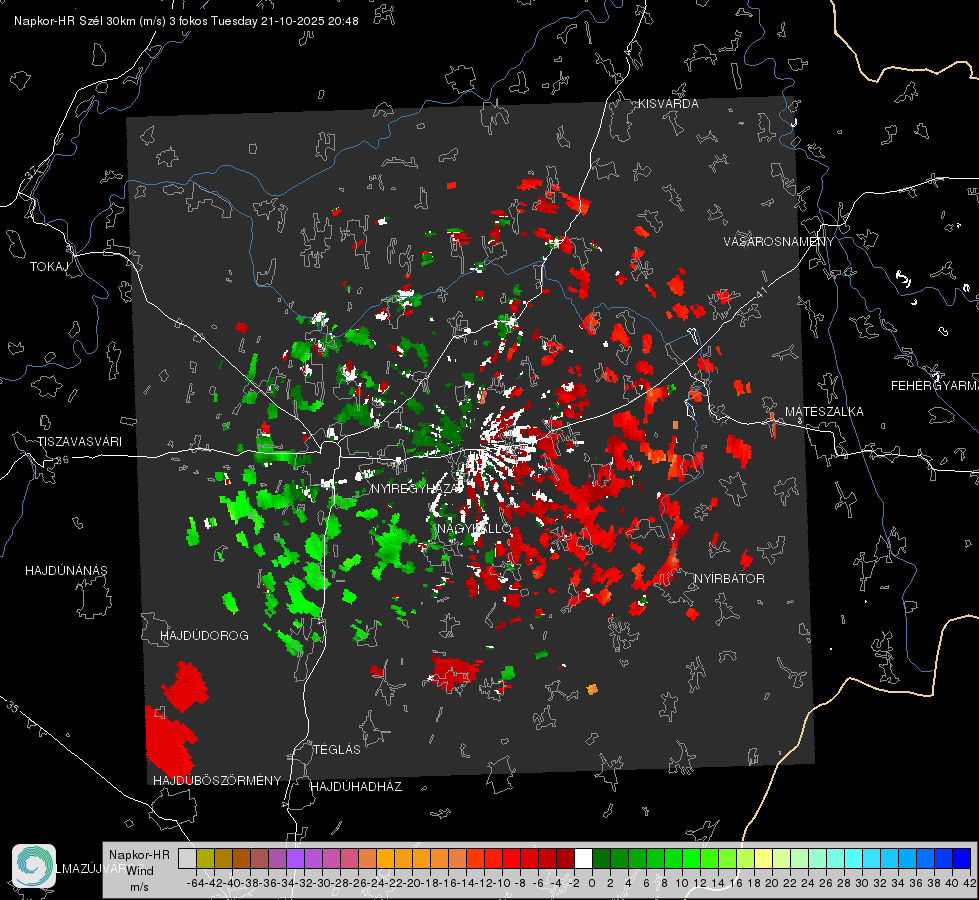This screenshot has height=900, width=979.
Task: Select the MÁTÉSZALKA label
Action: tap(824, 412)
